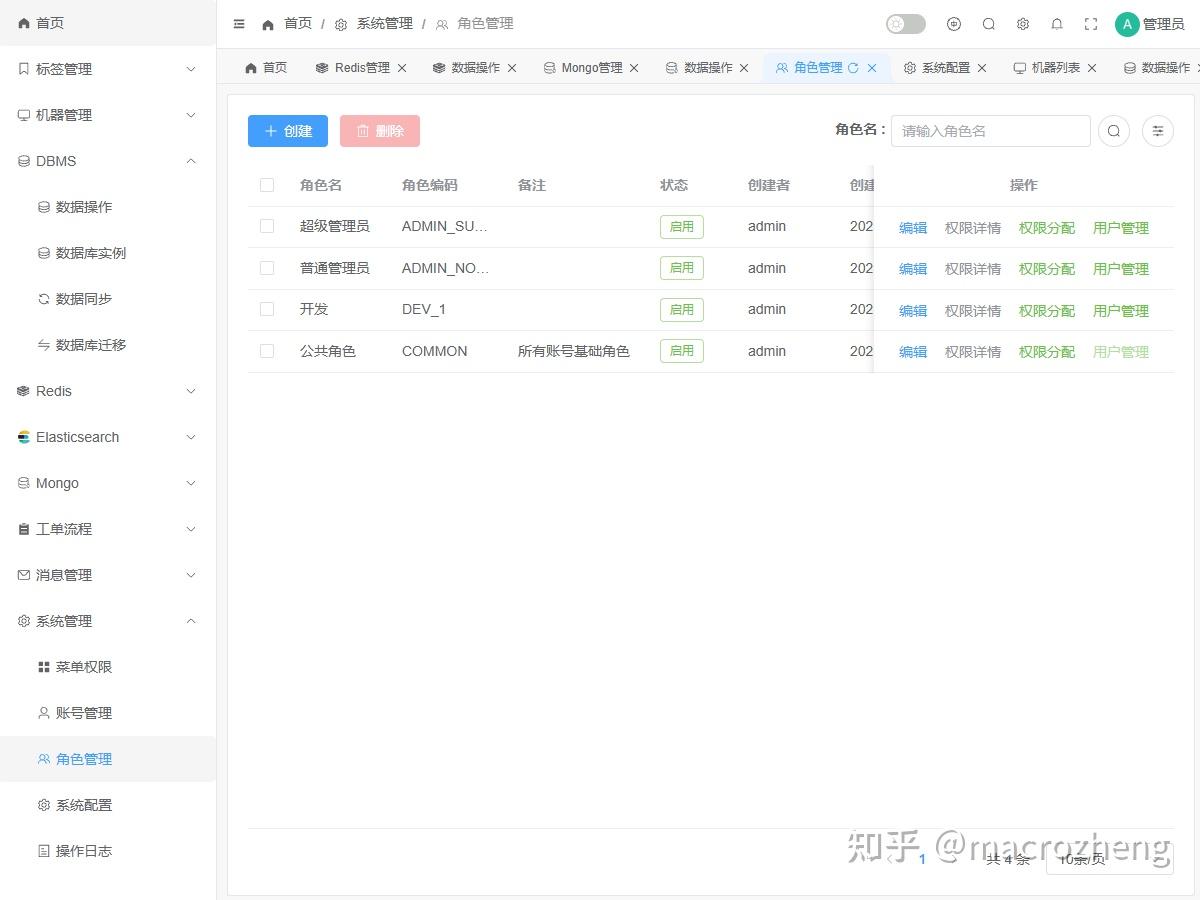Toggle the sidebar with the hamburger icon

[238, 23]
